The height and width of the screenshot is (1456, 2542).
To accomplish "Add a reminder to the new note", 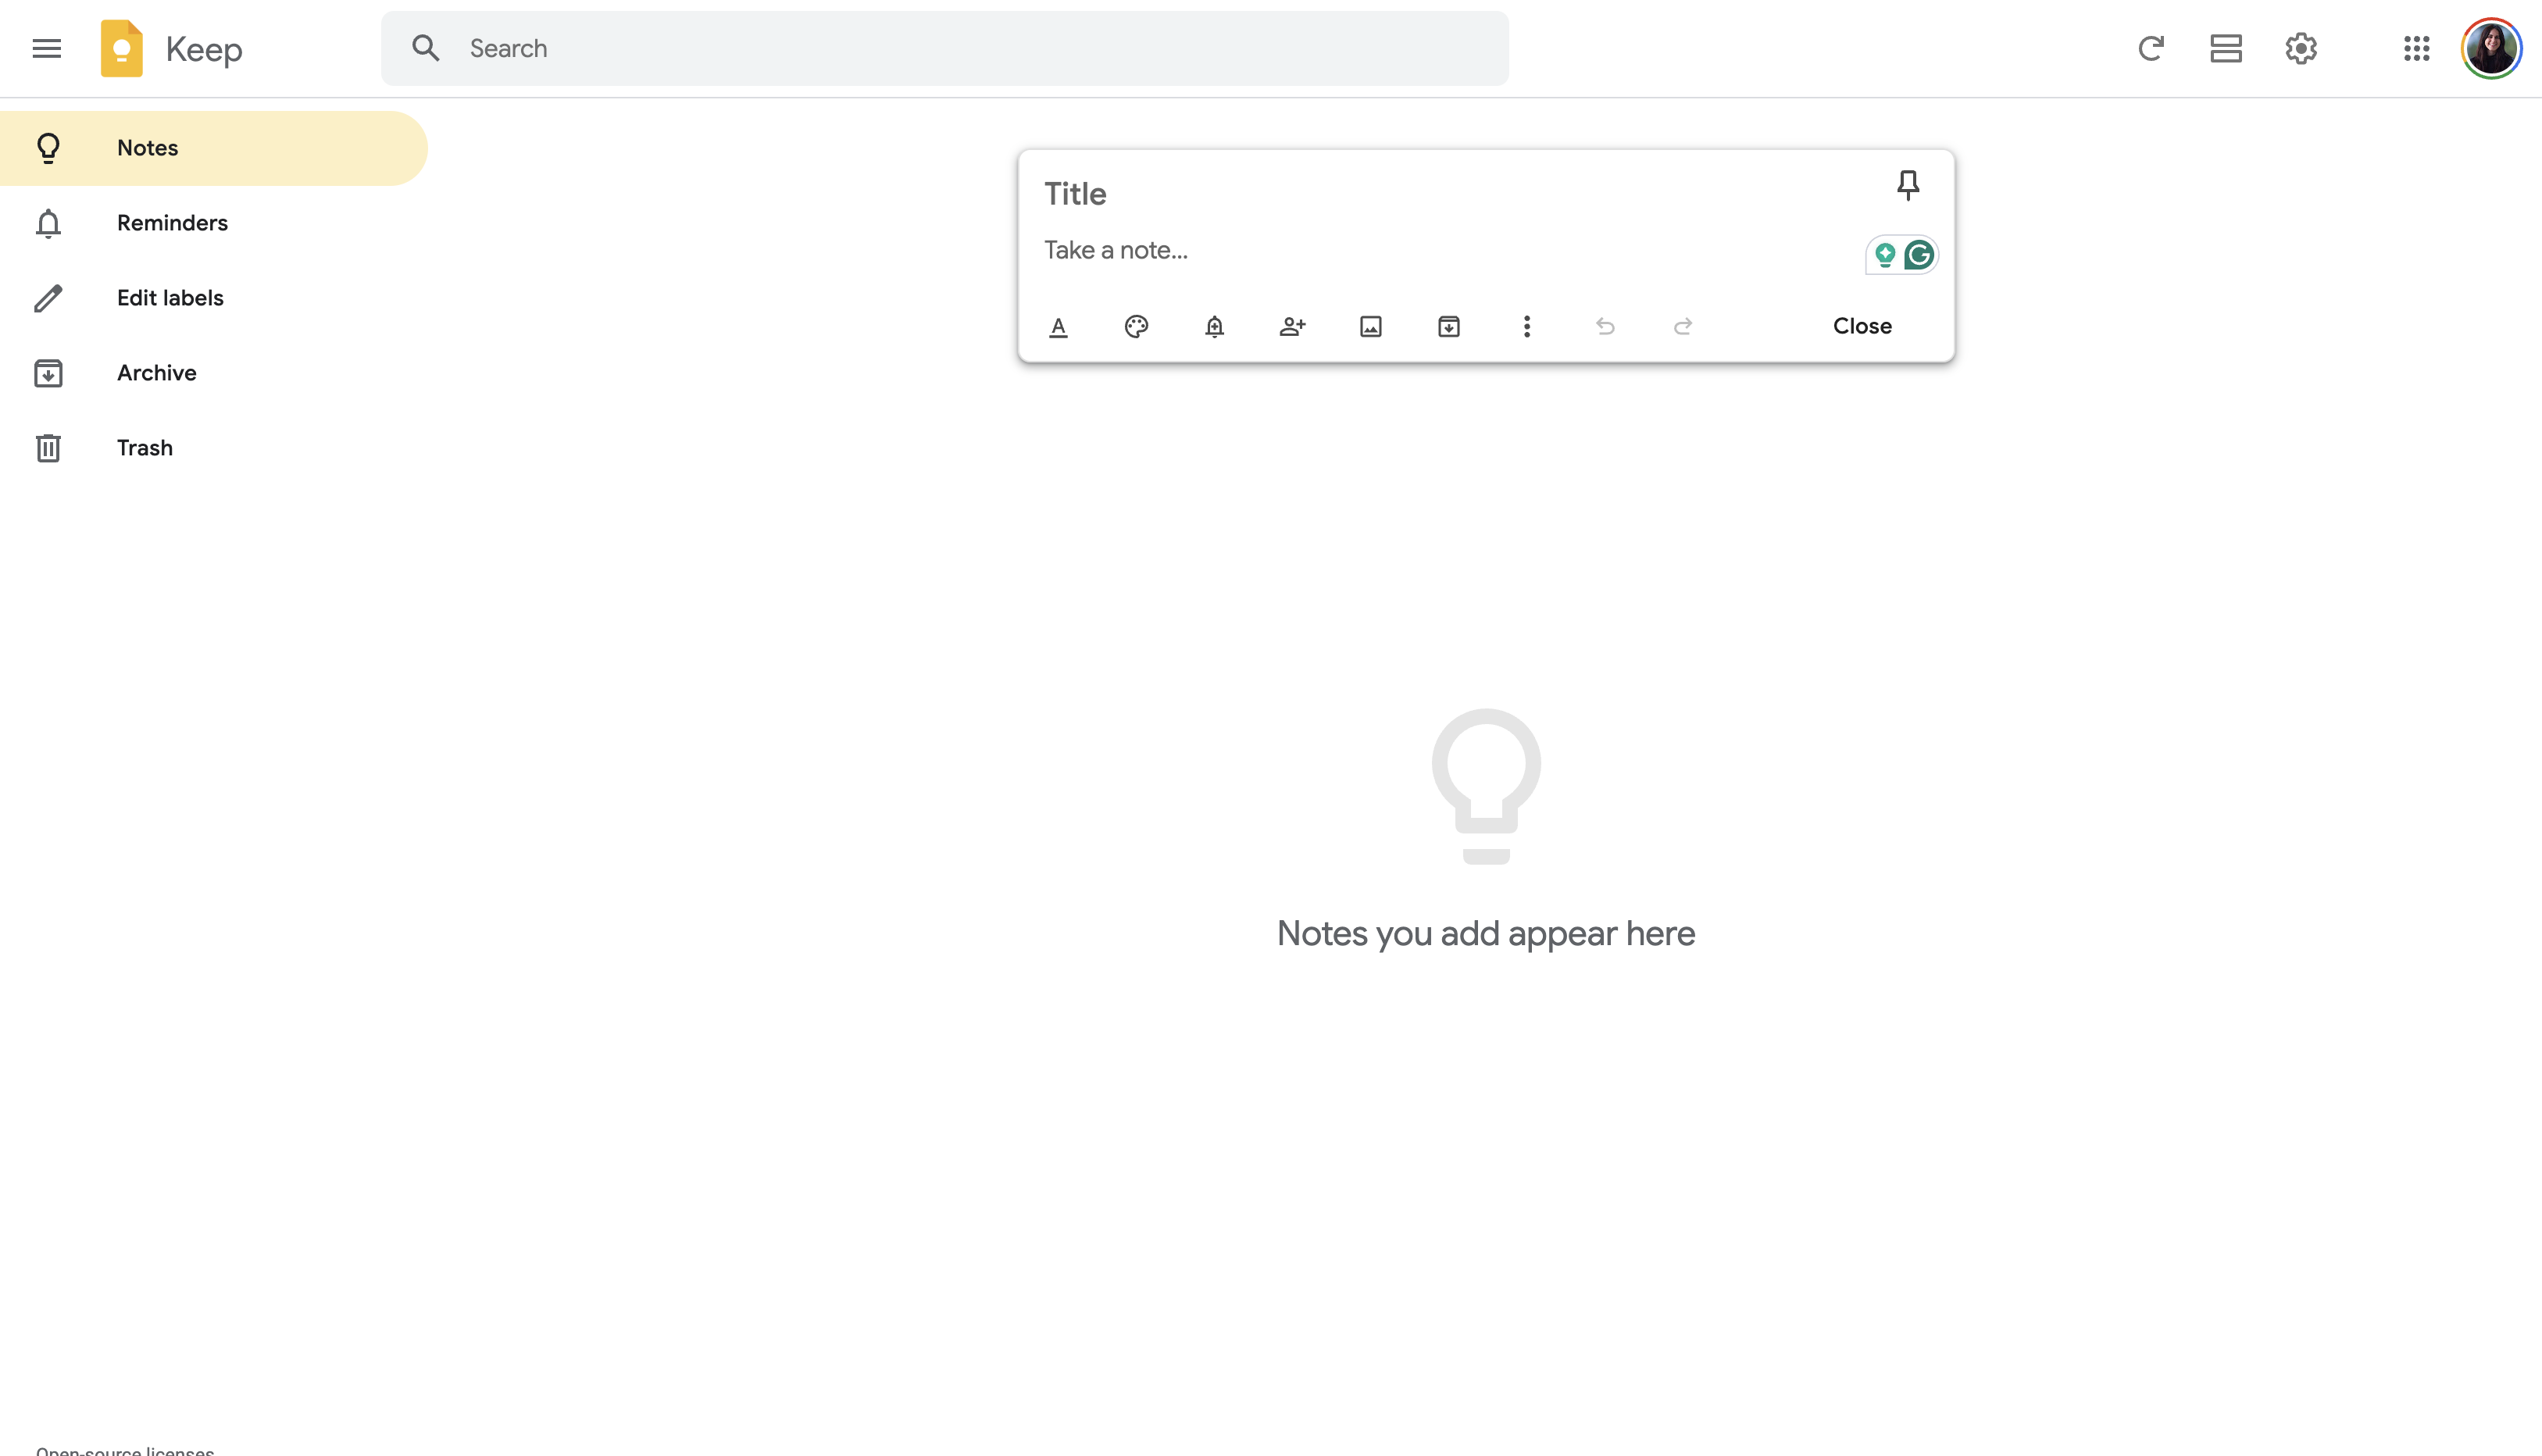I will (1214, 326).
